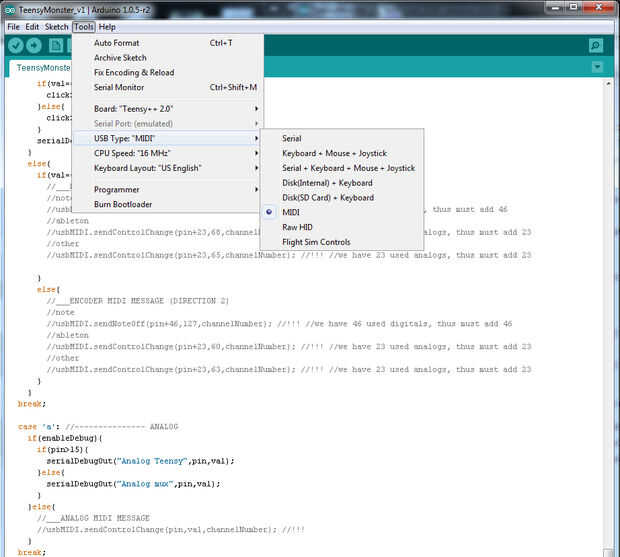The width and height of the screenshot is (620, 557).
Task: Click code line "case 'a':" ANALOG
Action: point(98,427)
